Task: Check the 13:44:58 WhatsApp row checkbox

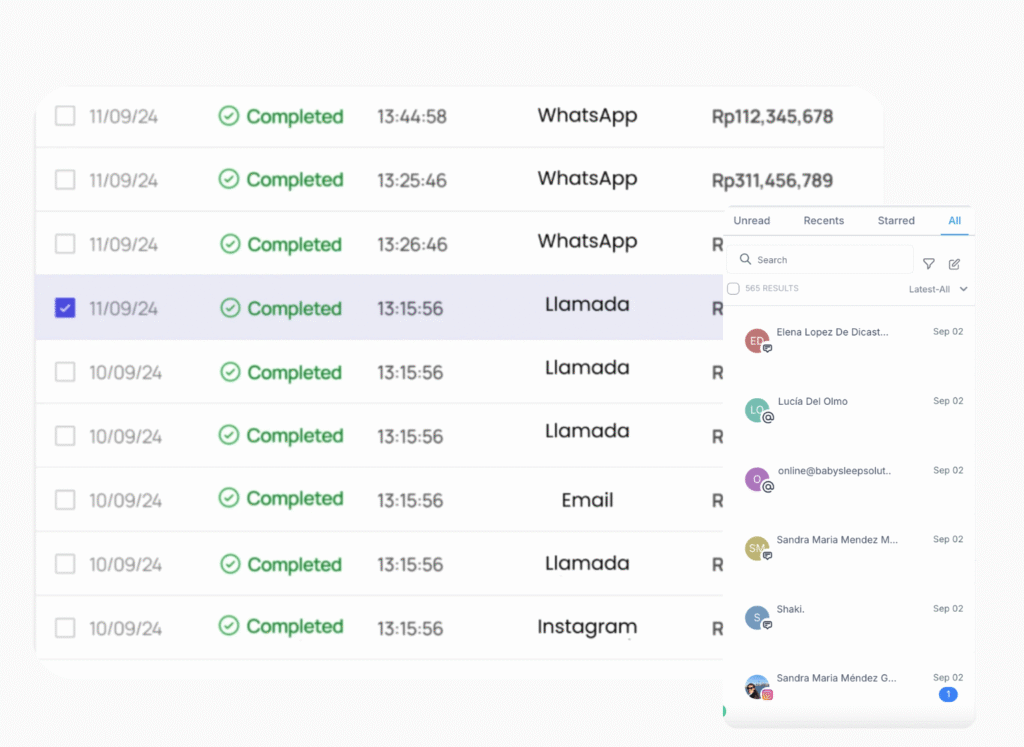Action: (x=65, y=116)
